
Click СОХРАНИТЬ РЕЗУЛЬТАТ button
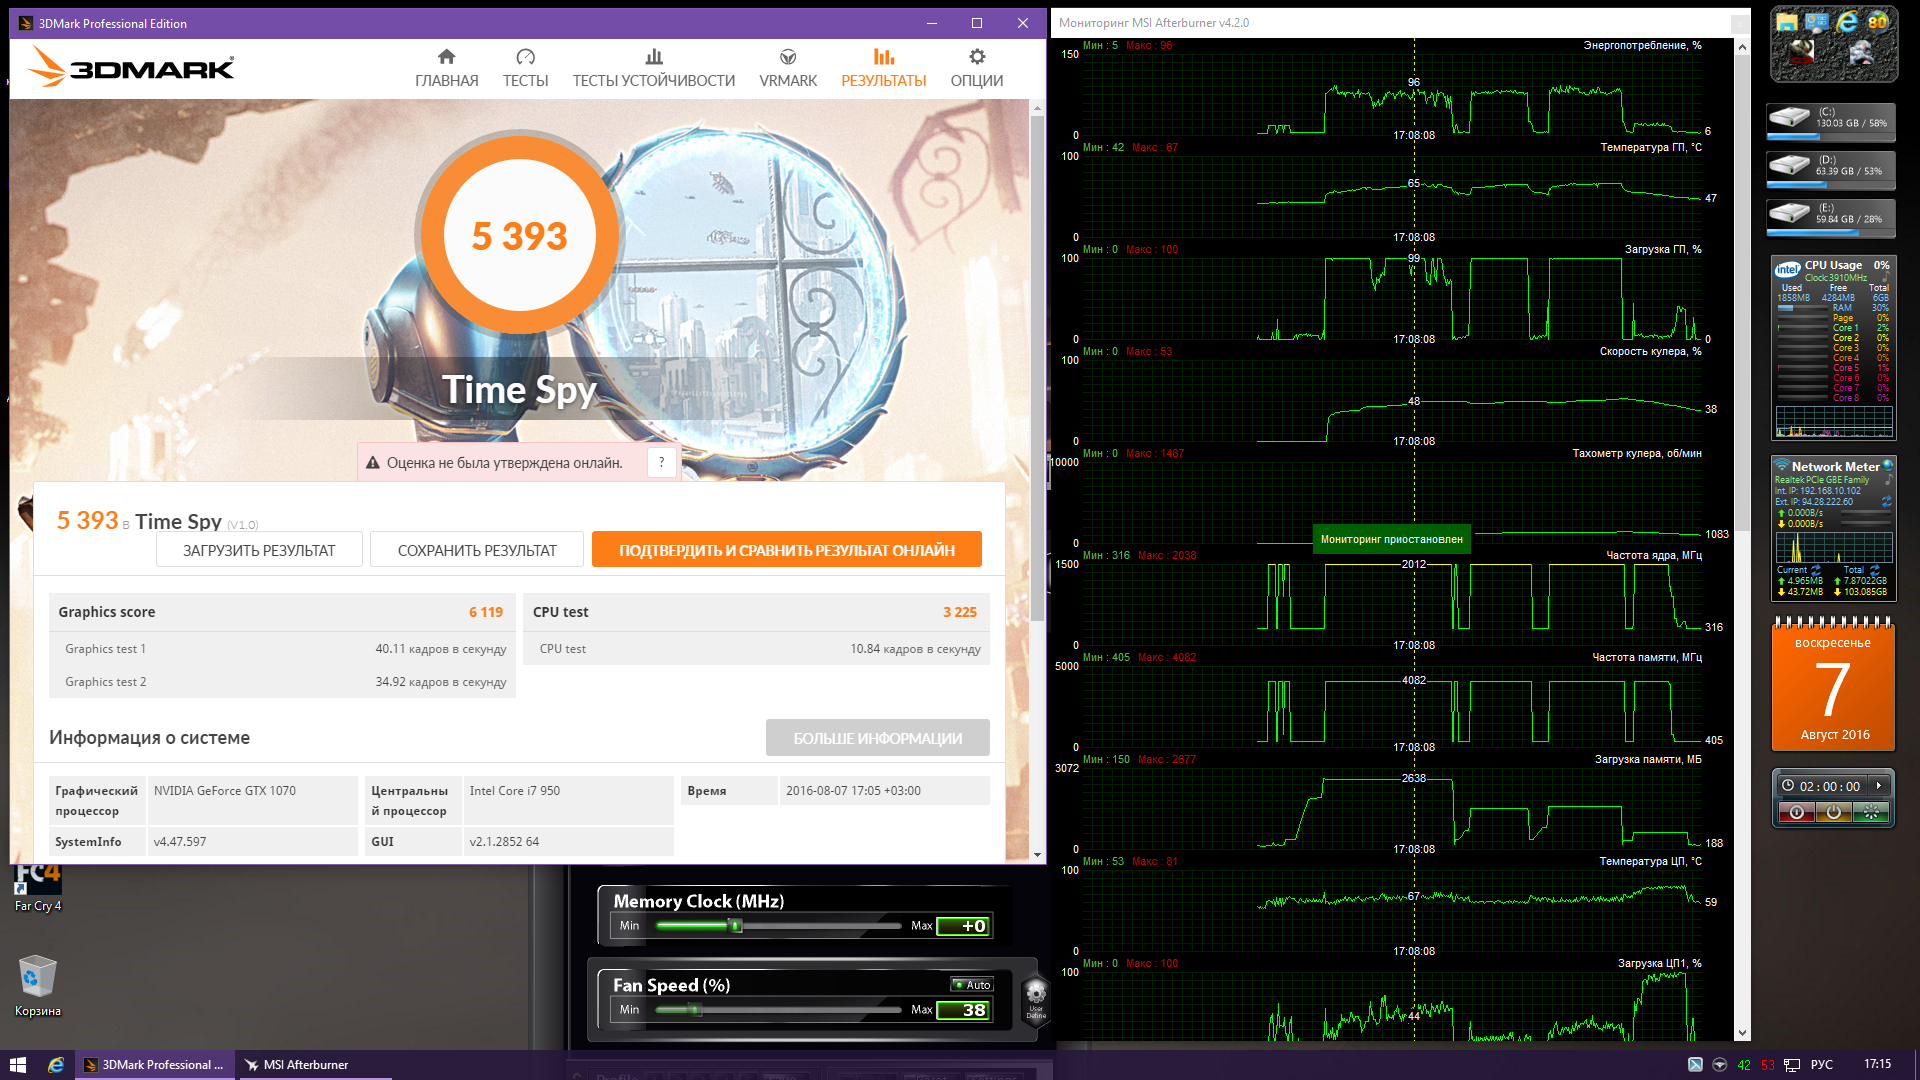click(477, 550)
